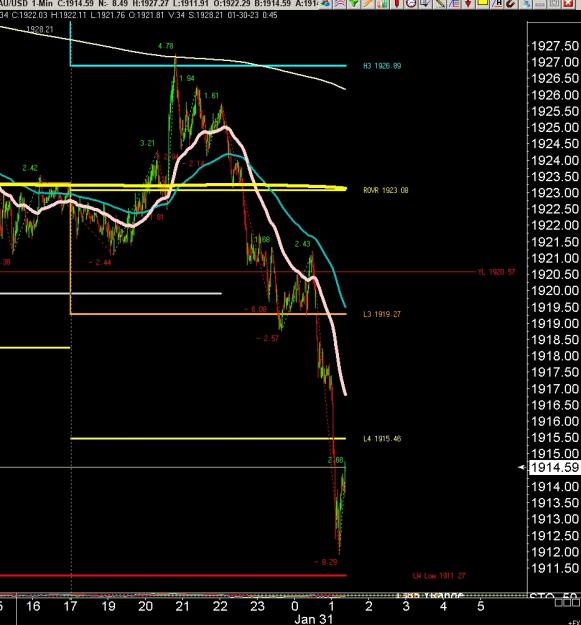This screenshot has width=581, height=625.
Task: Click the 3.21 swing label
Action: coord(147,143)
